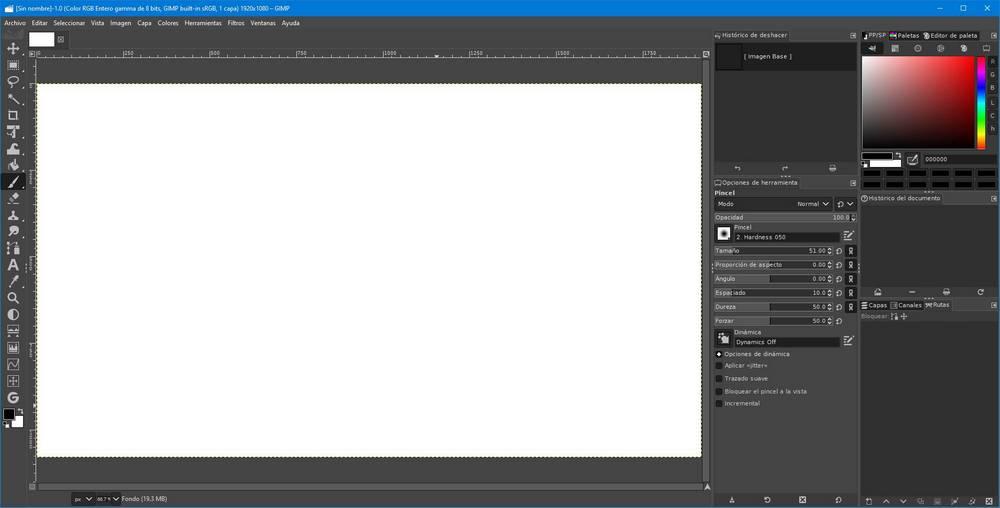The height and width of the screenshot is (508, 1000).
Task: Clear the undo history with its bottom-right icon
Action: 832,168
